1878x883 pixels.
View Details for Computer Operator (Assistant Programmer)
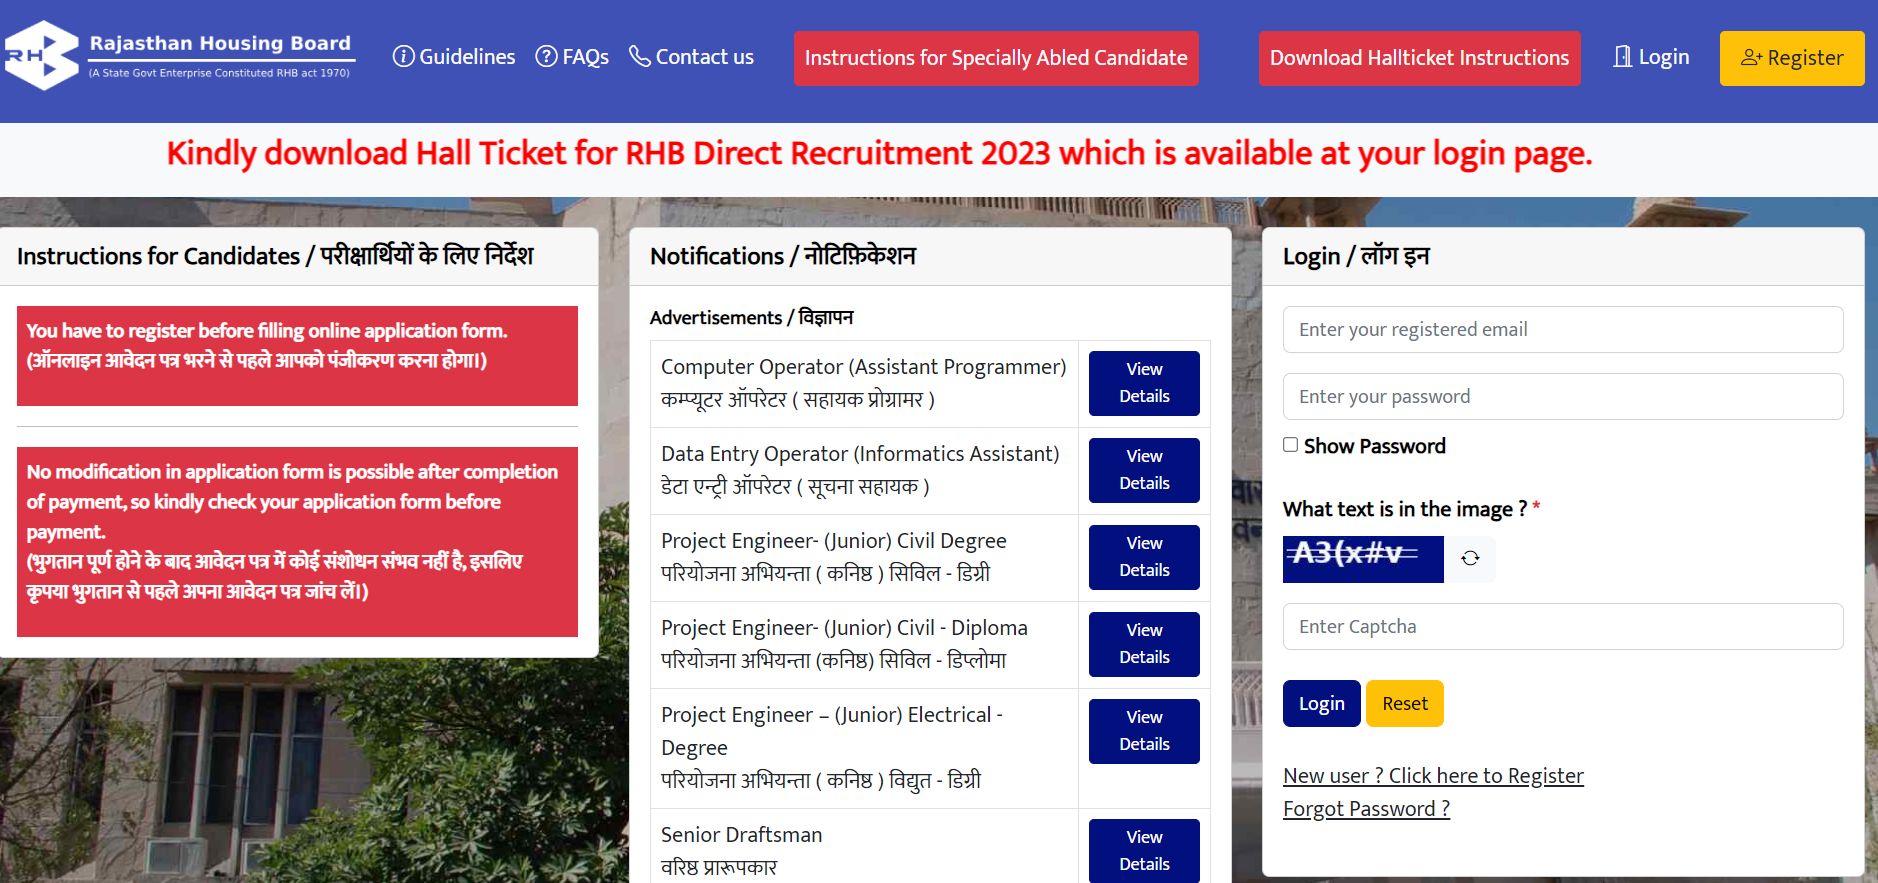point(1144,383)
